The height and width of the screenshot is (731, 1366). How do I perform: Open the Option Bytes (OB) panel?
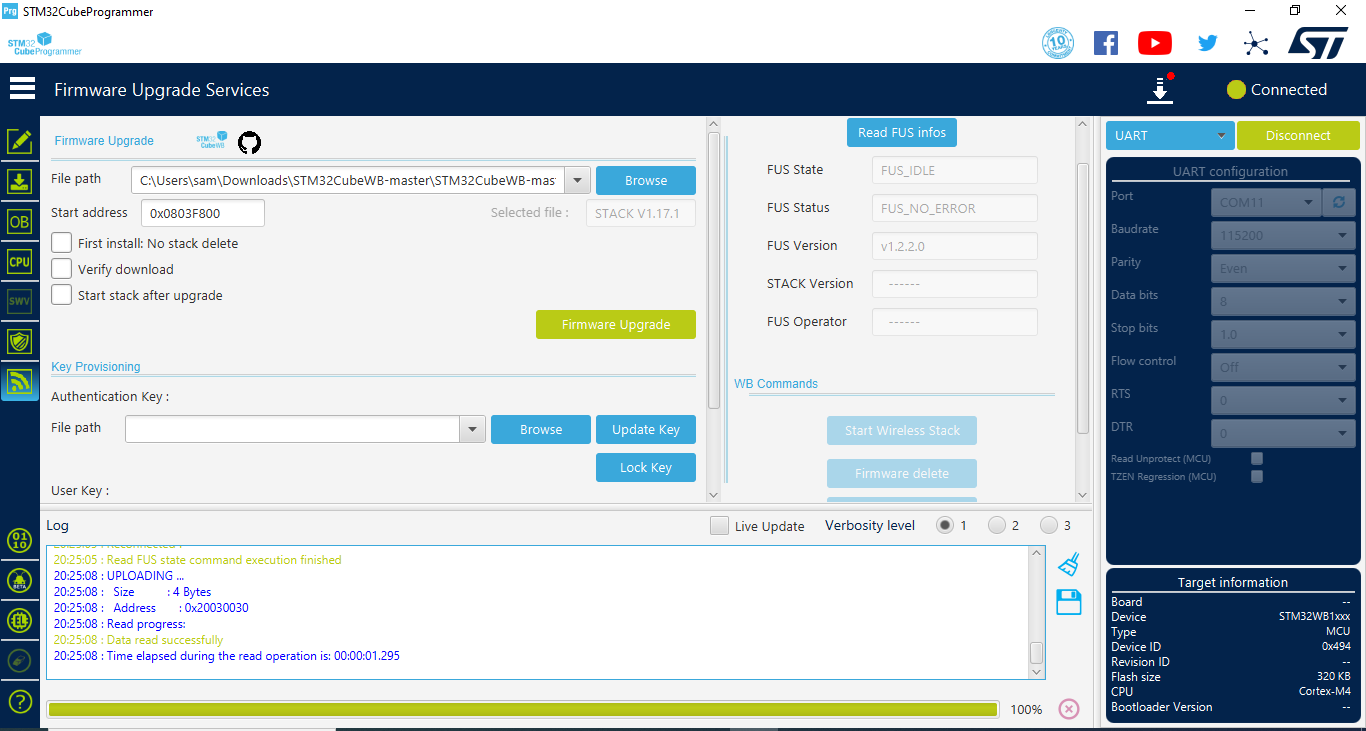click(19, 221)
